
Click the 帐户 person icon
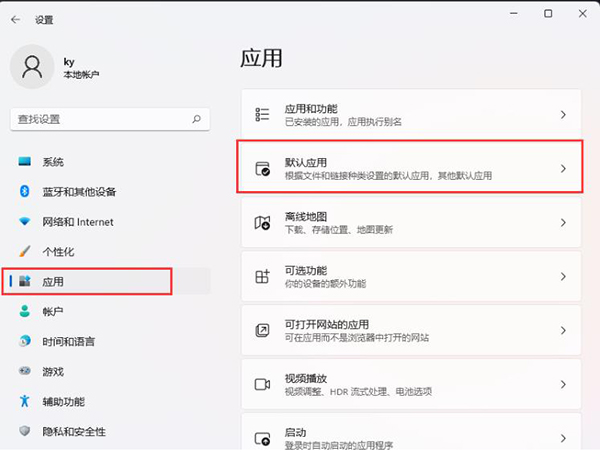[24, 311]
